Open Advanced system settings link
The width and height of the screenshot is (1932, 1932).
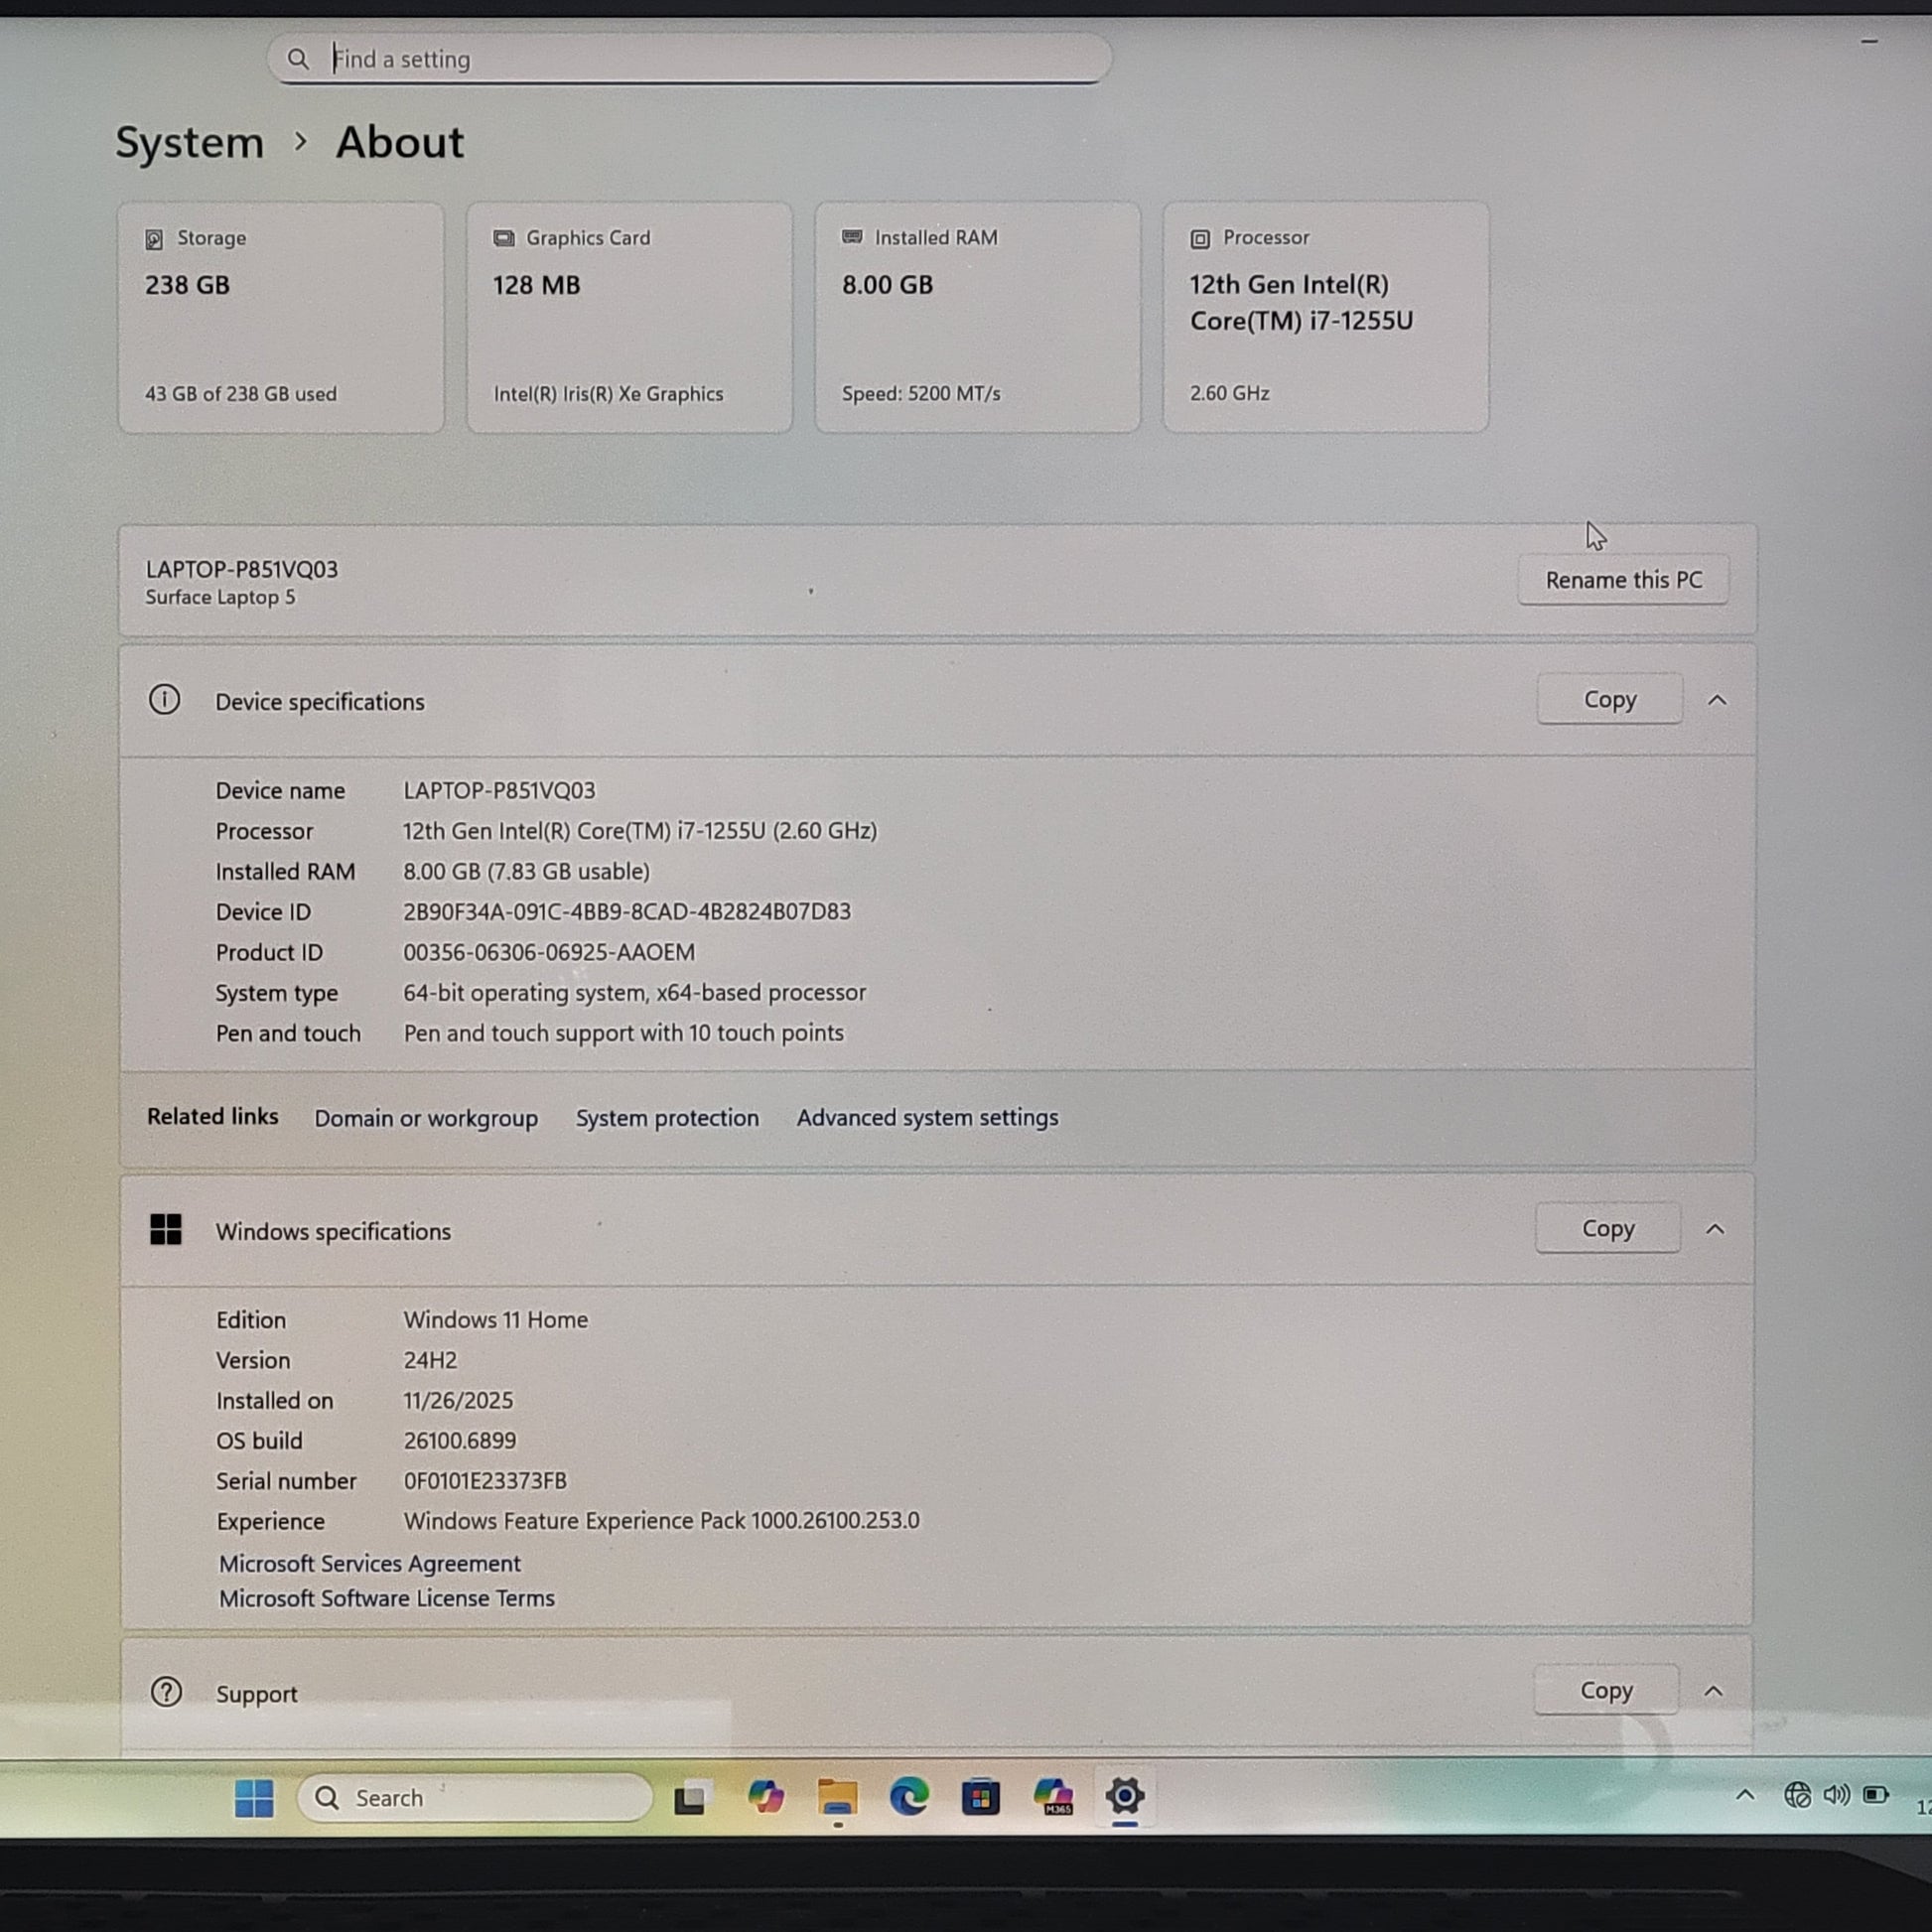click(927, 1117)
